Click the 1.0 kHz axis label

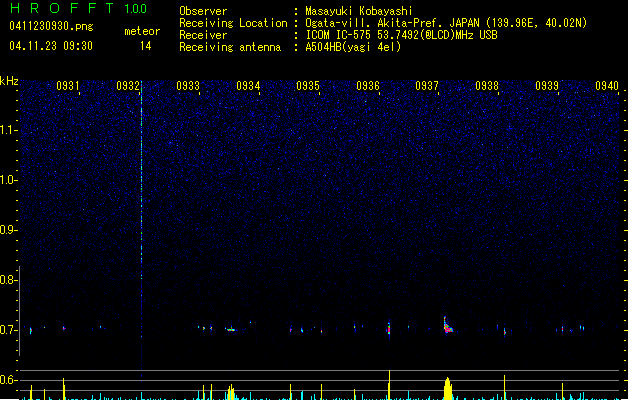(8, 180)
